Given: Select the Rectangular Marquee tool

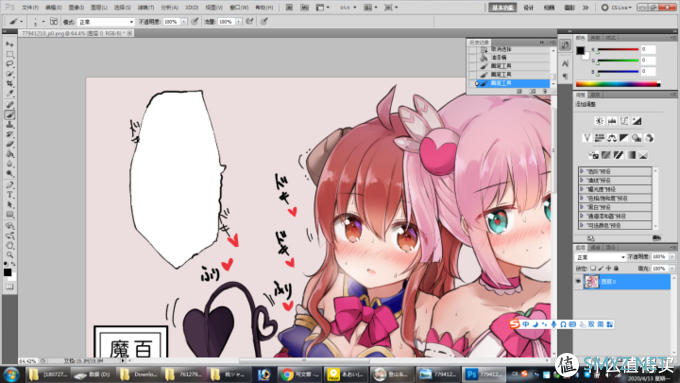Looking at the screenshot, I should click(x=10, y=54).
